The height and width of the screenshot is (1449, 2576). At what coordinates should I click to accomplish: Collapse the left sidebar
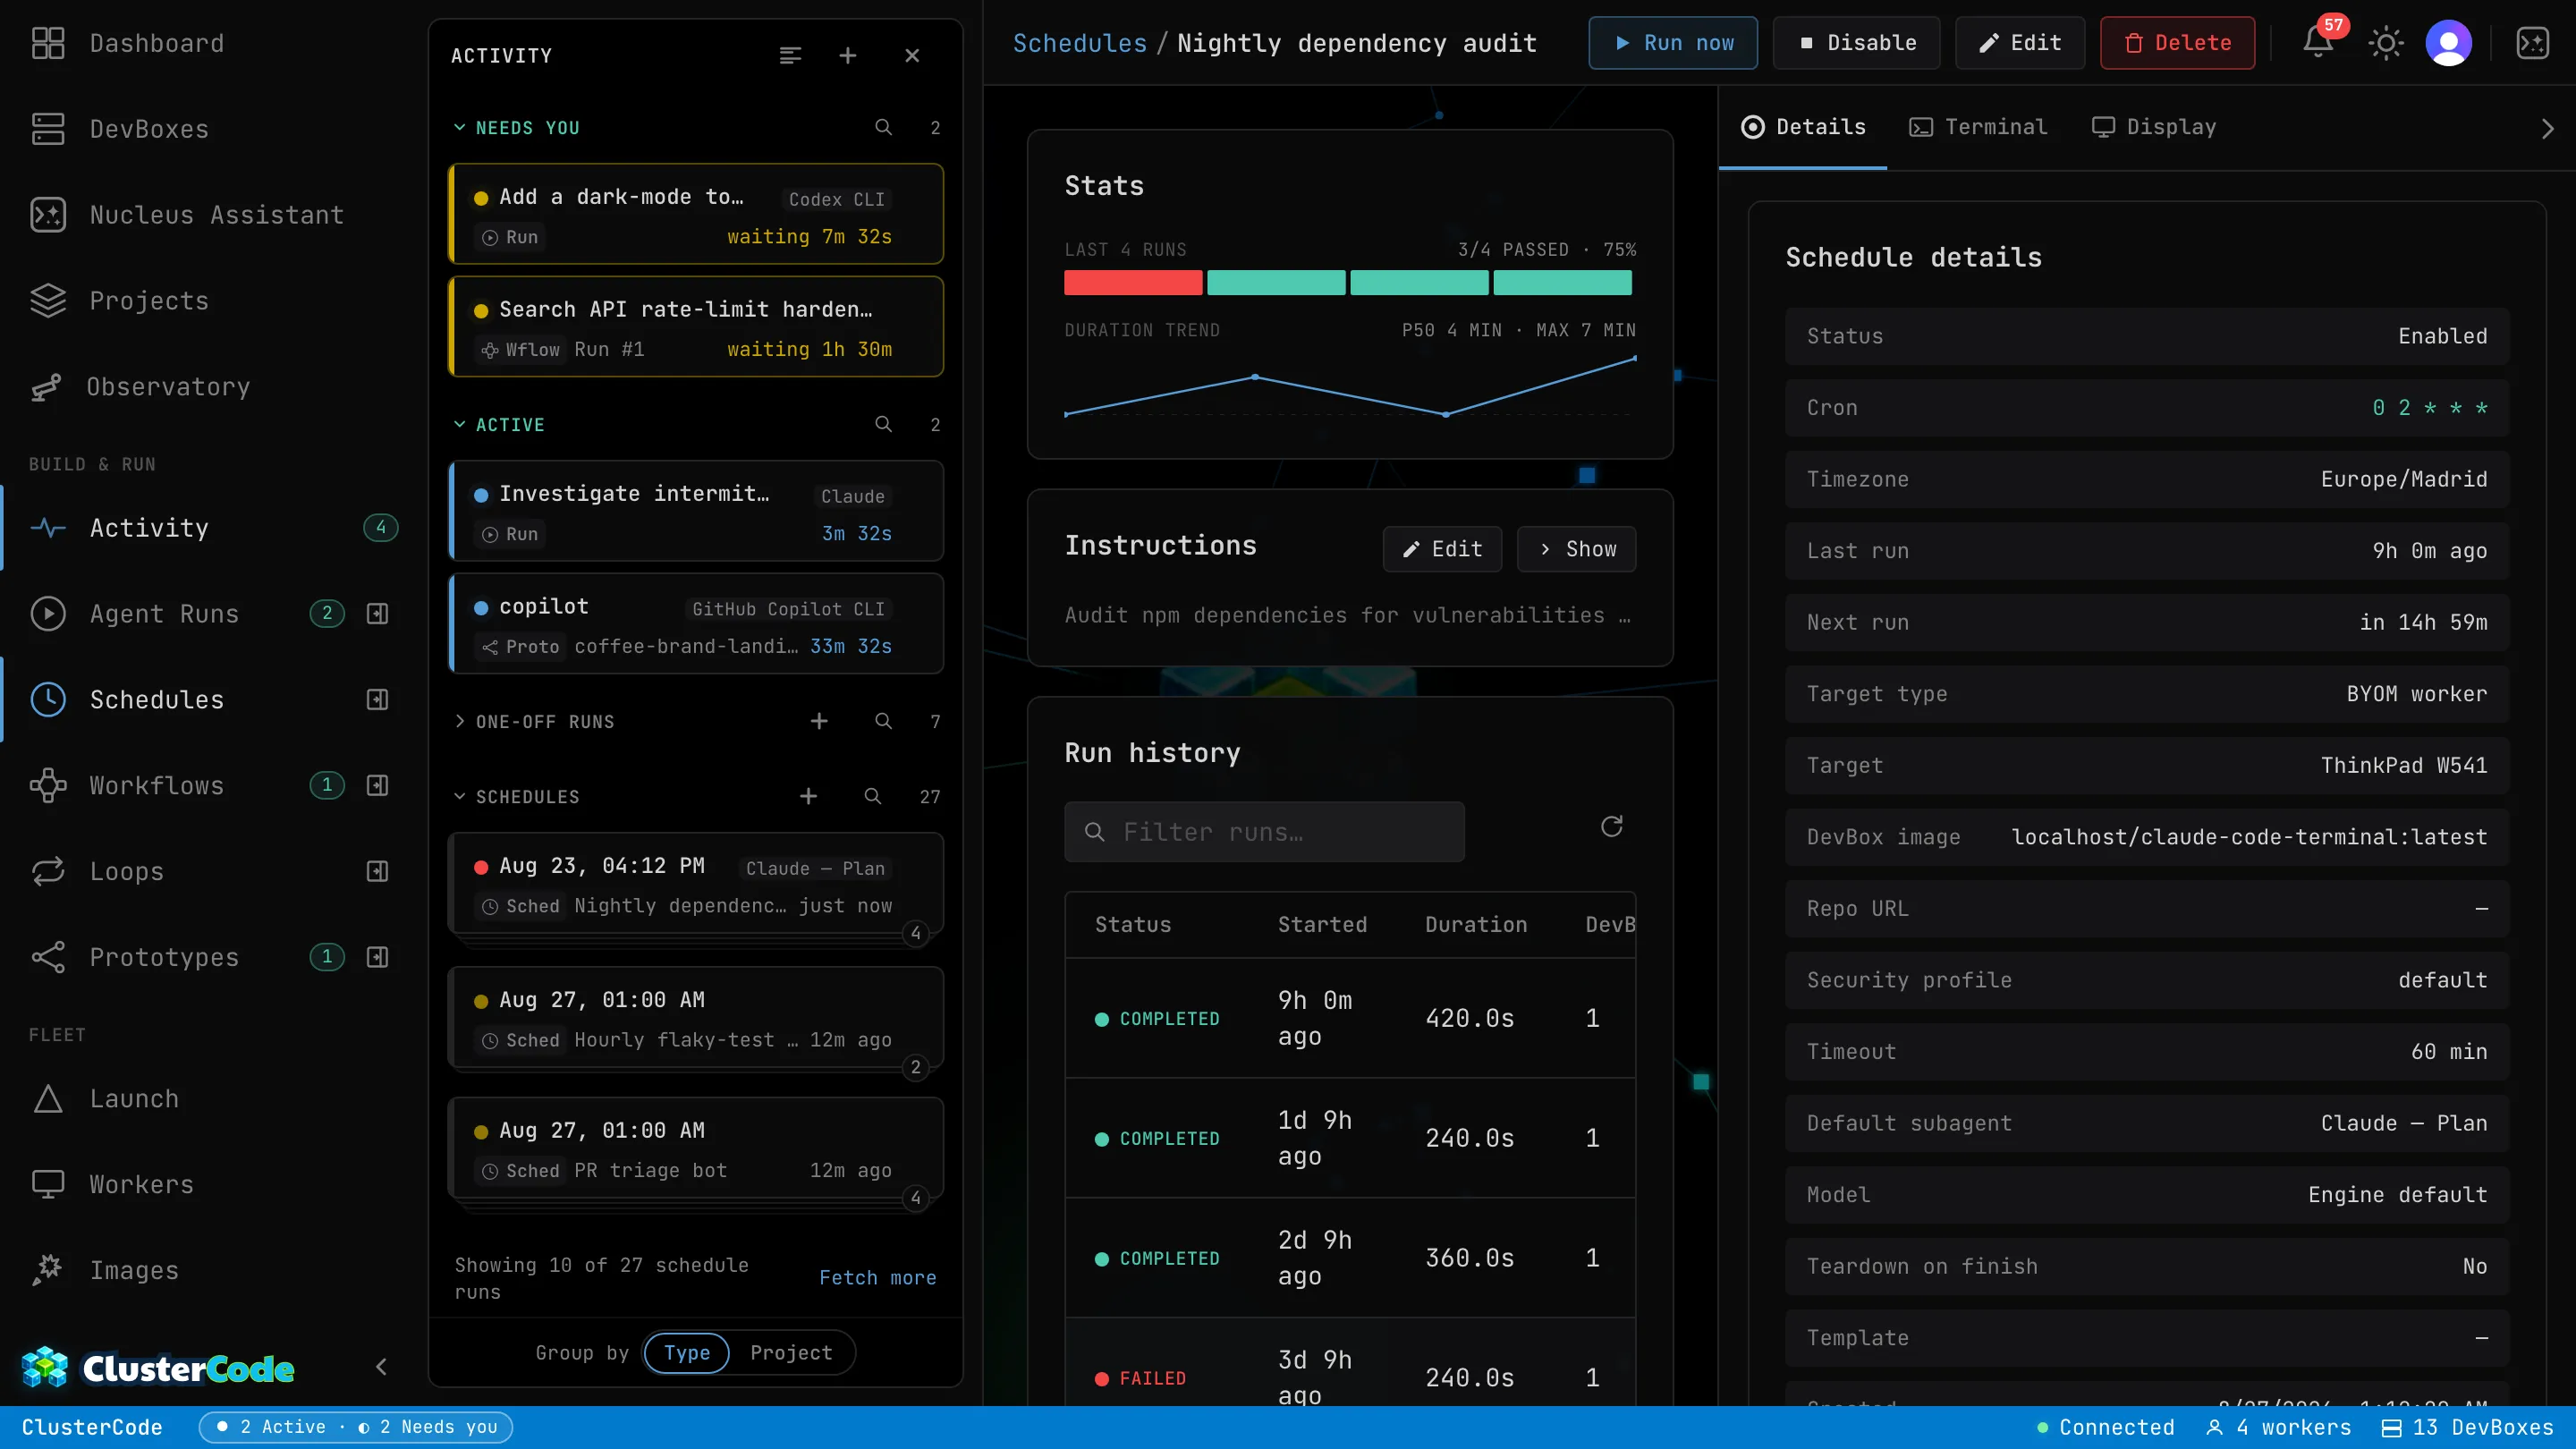(381, 1367)
